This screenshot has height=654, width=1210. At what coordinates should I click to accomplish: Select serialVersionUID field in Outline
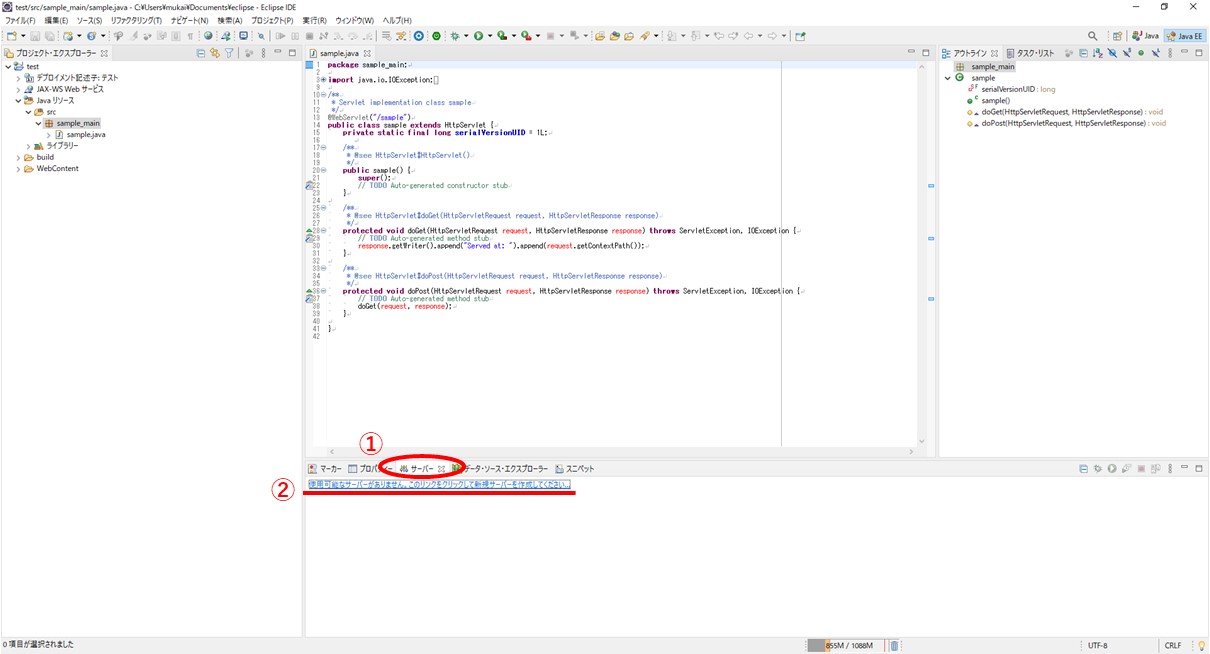[x=1011, y=89]
